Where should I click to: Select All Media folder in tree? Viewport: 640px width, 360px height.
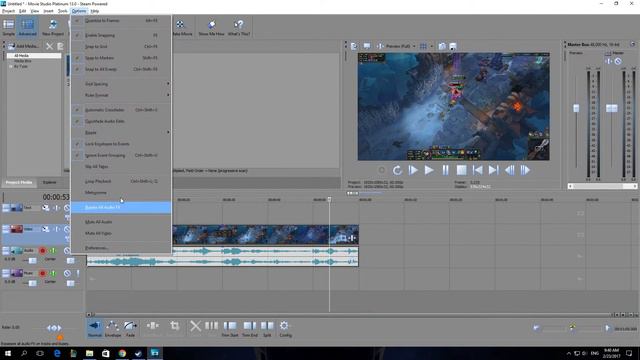pos(21,56)
